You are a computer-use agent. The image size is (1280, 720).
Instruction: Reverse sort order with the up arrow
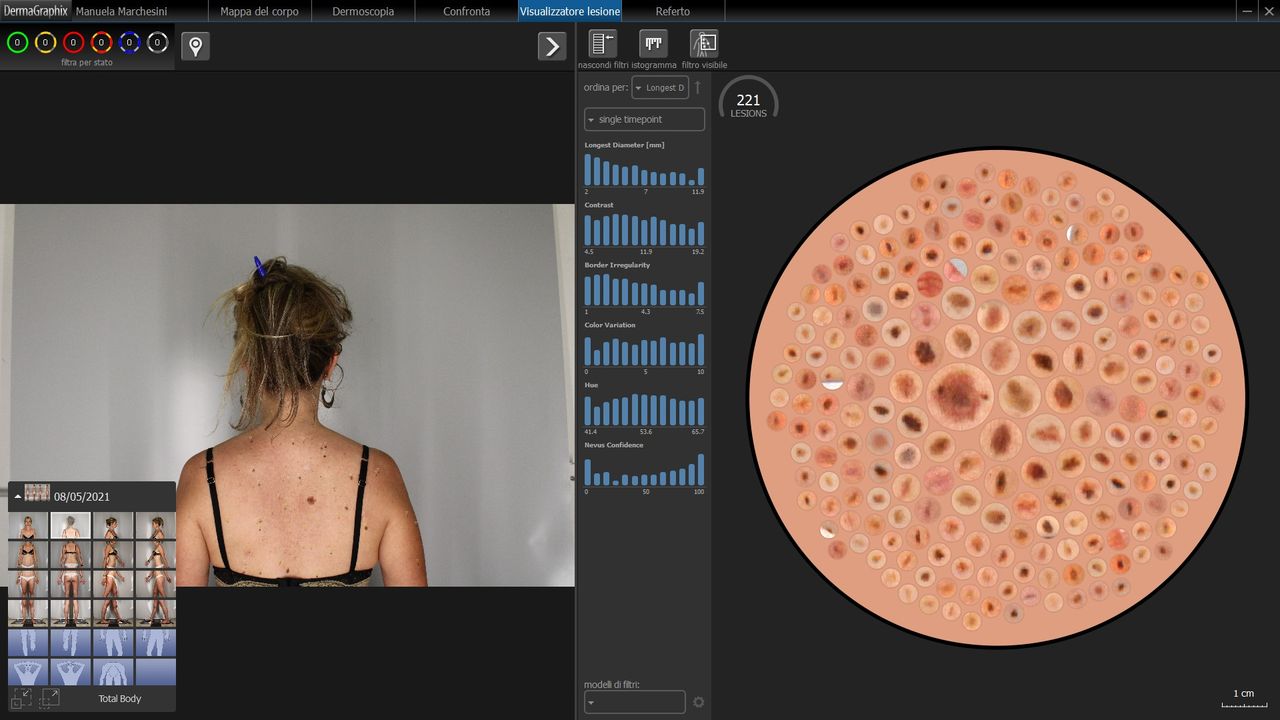coord(698,88)
